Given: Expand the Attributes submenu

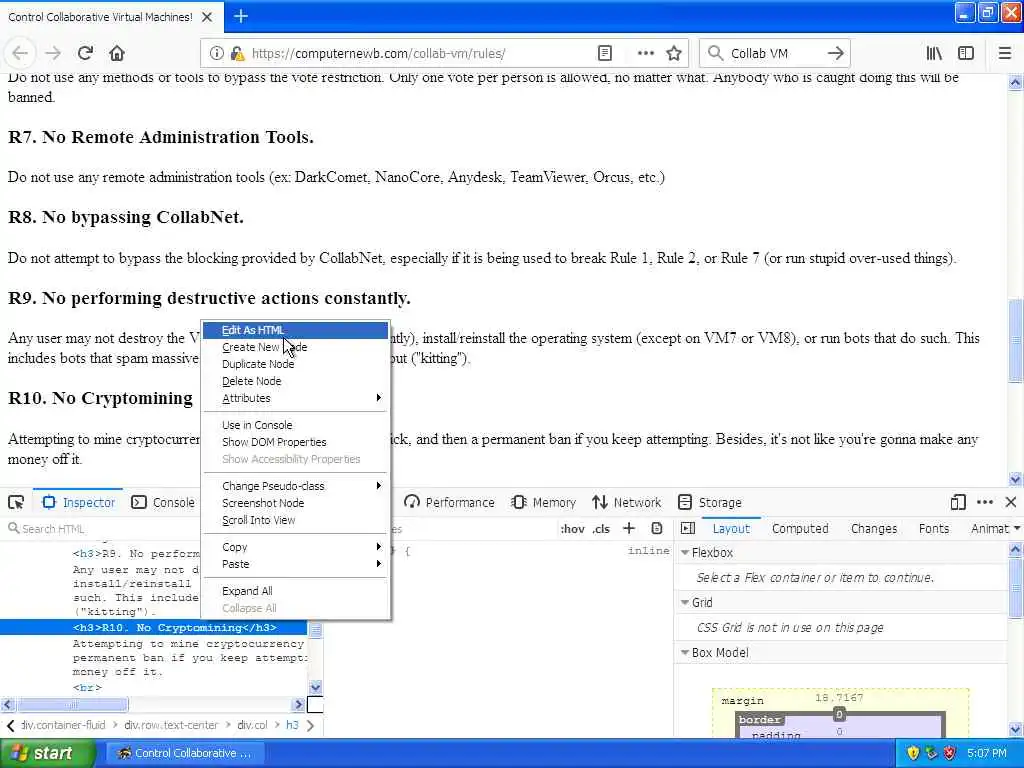Looking at the screenshot, I should point(295,398).
